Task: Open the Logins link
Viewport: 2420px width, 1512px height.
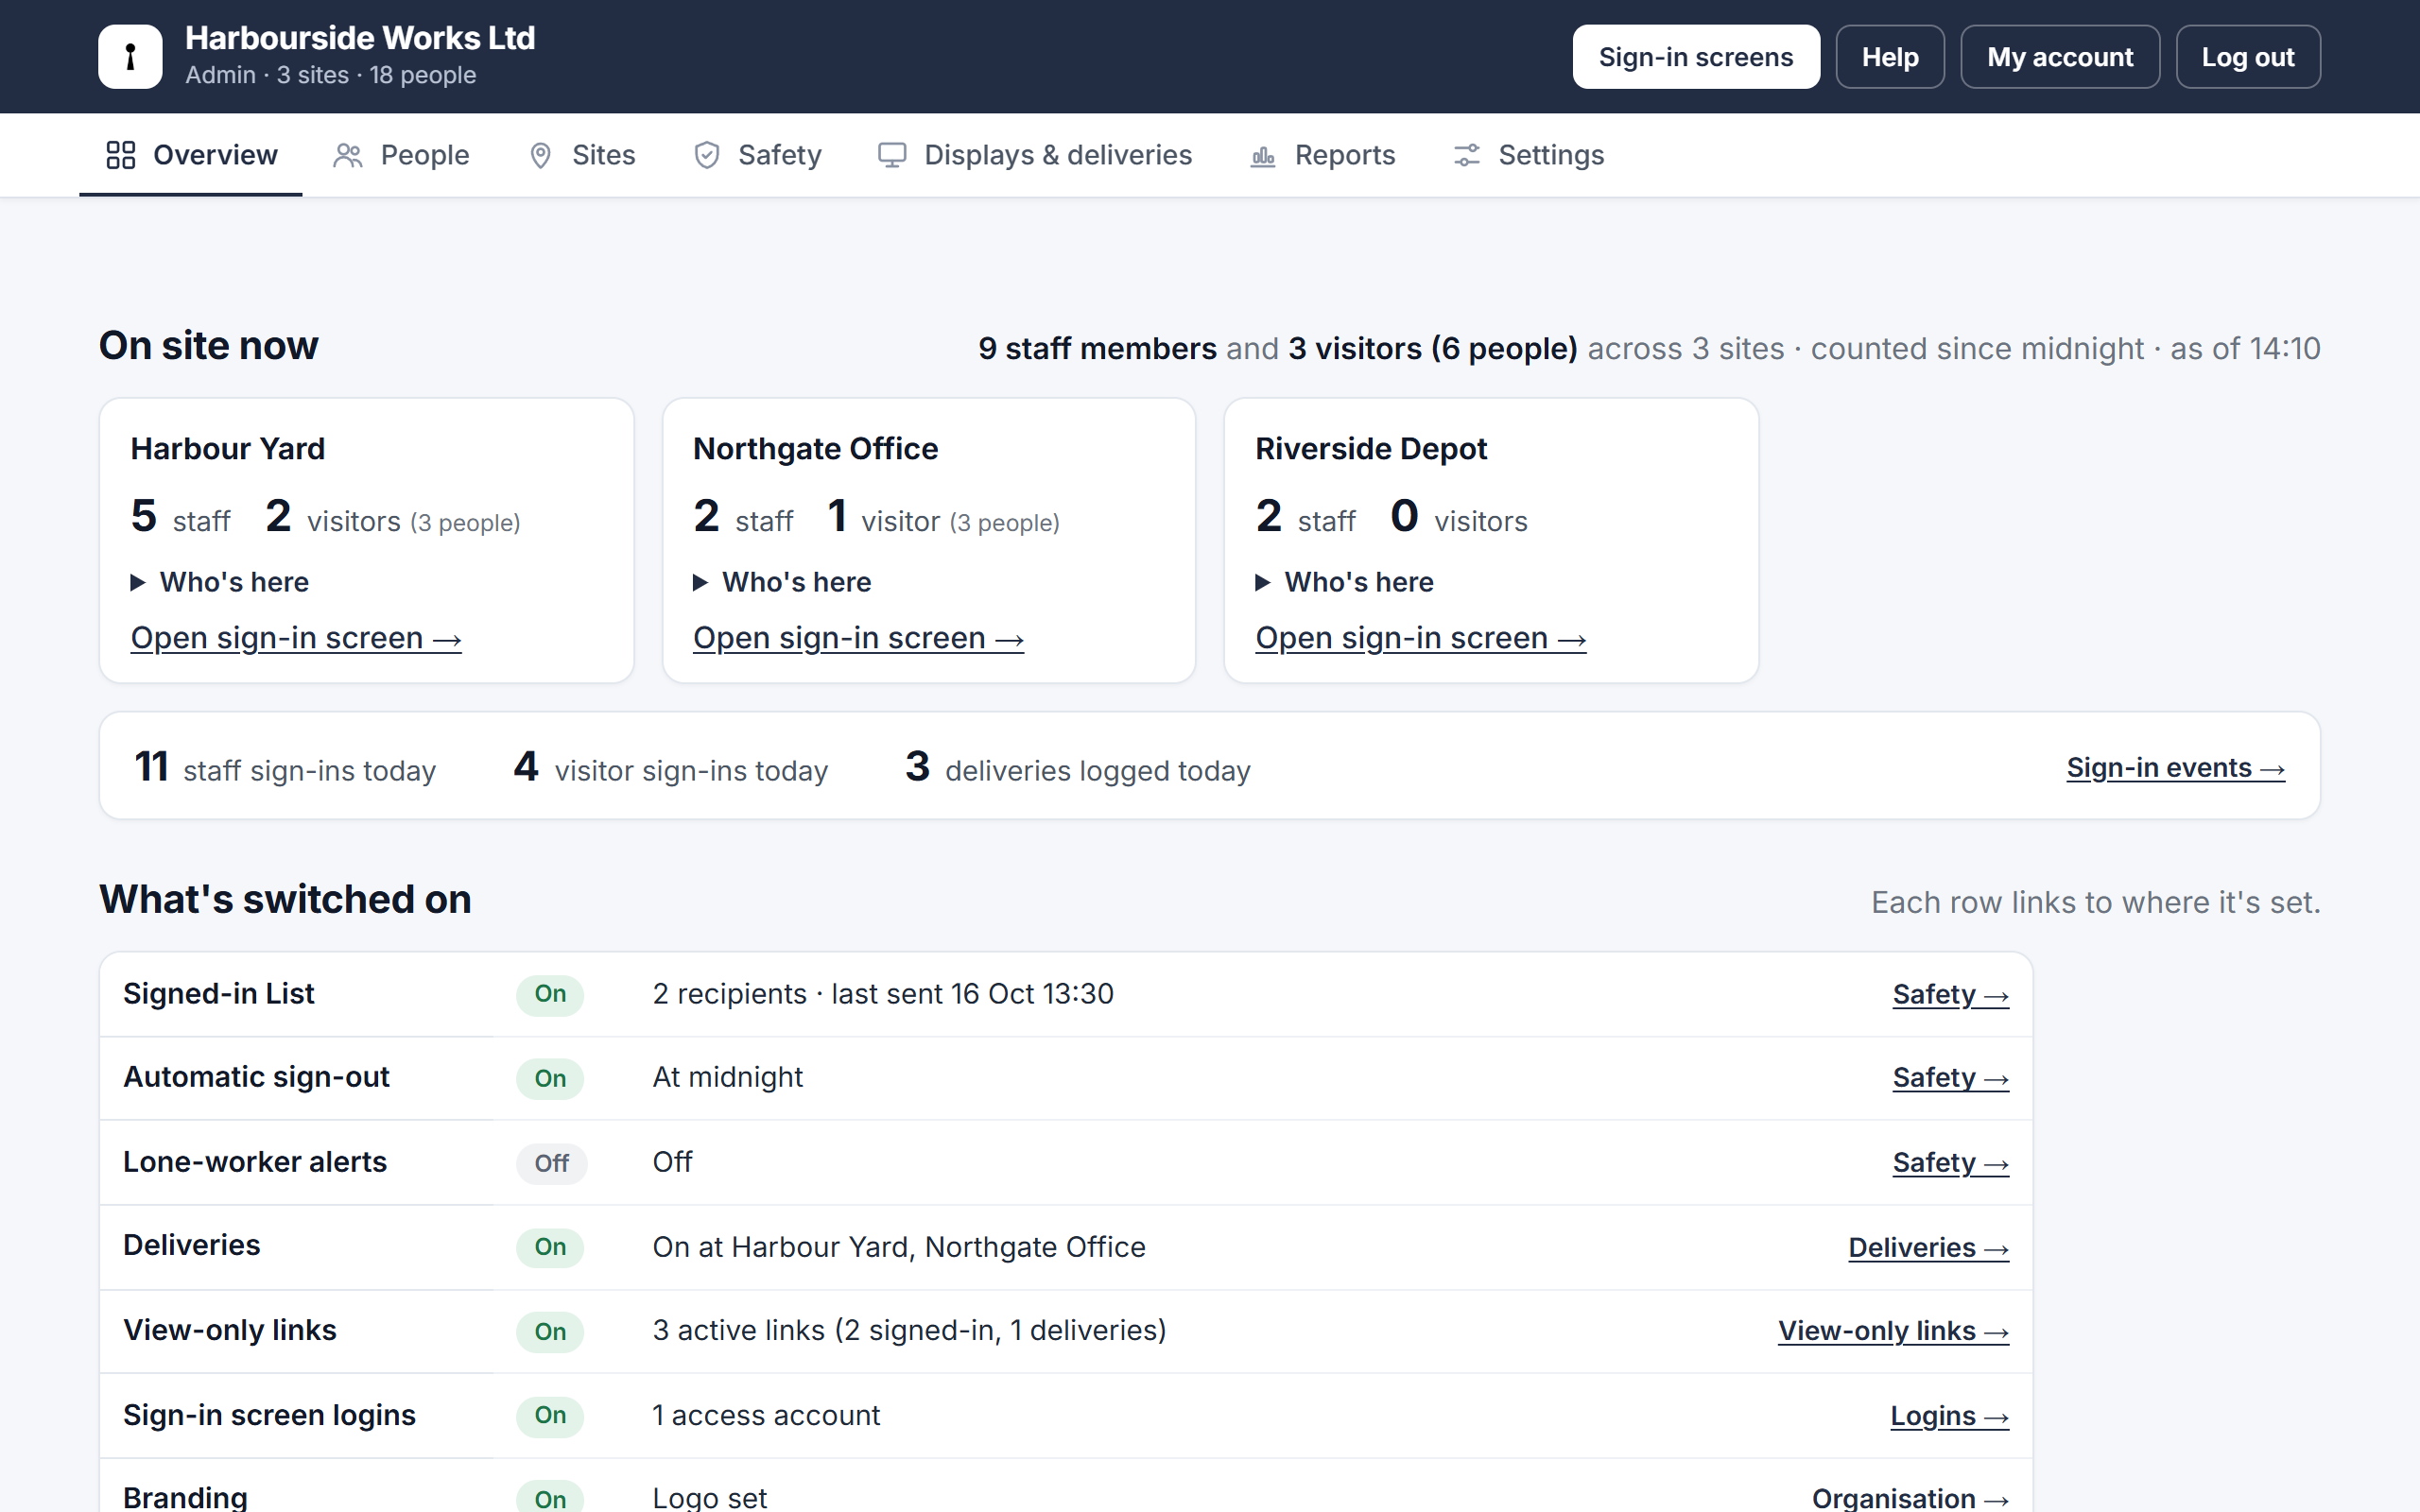Action: (1950, 1416)
